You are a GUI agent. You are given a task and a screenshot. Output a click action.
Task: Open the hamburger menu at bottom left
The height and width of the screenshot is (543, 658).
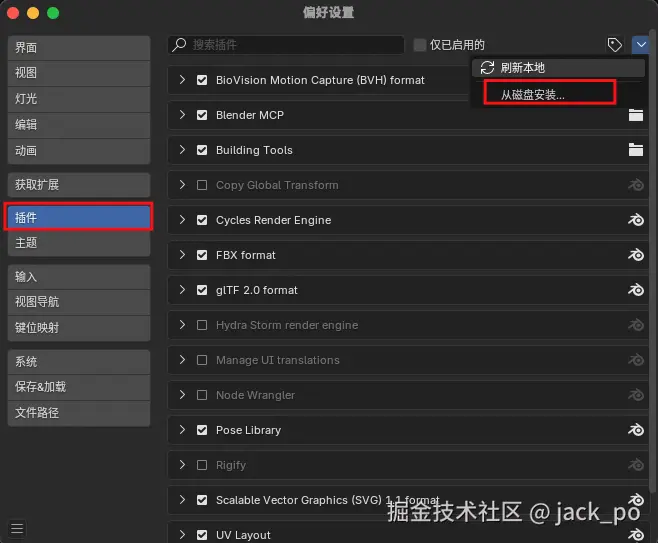click(x=17, y=528)
